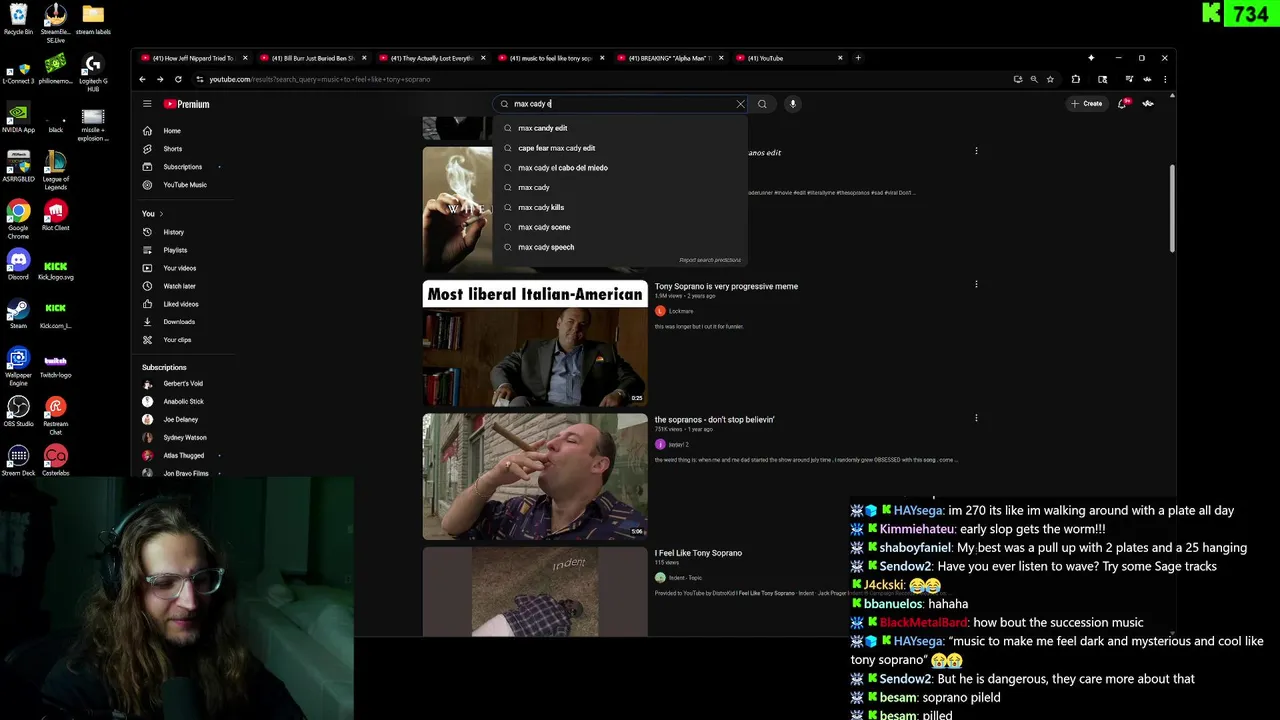The width and height of the screenshot is (1280, 720).
Task: Open YouTube notifications bell
Action: tap(1122, 104)
